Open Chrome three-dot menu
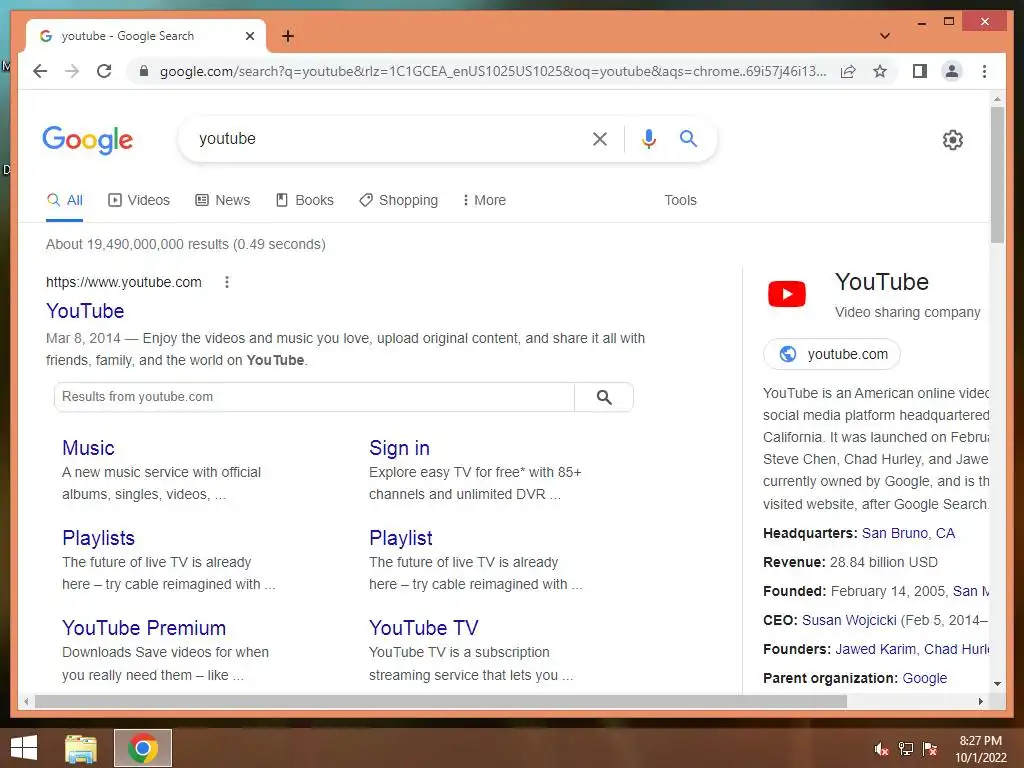This screenshot has height=768, width=1024. (x=984, y=71)
